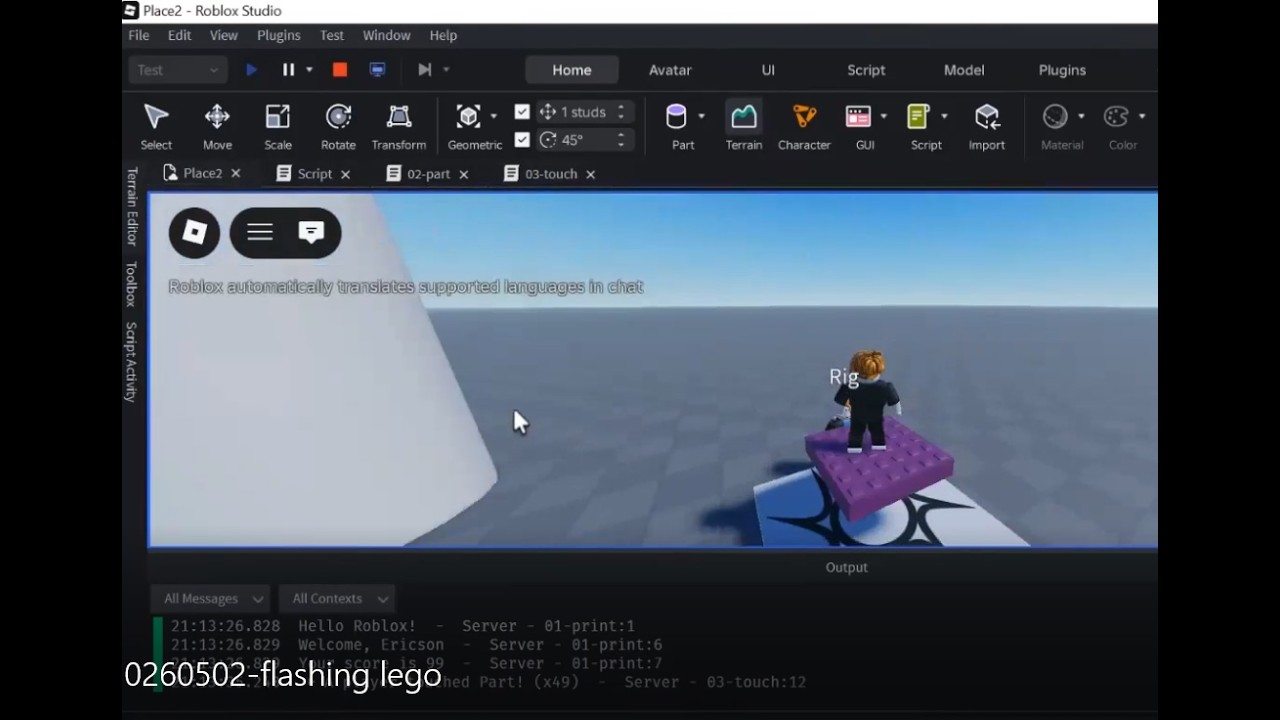The width and height of the screenshot is (1280, 720).
Task: Stop the test with red square
Action: pyautogui.click(x=340, y=70)
